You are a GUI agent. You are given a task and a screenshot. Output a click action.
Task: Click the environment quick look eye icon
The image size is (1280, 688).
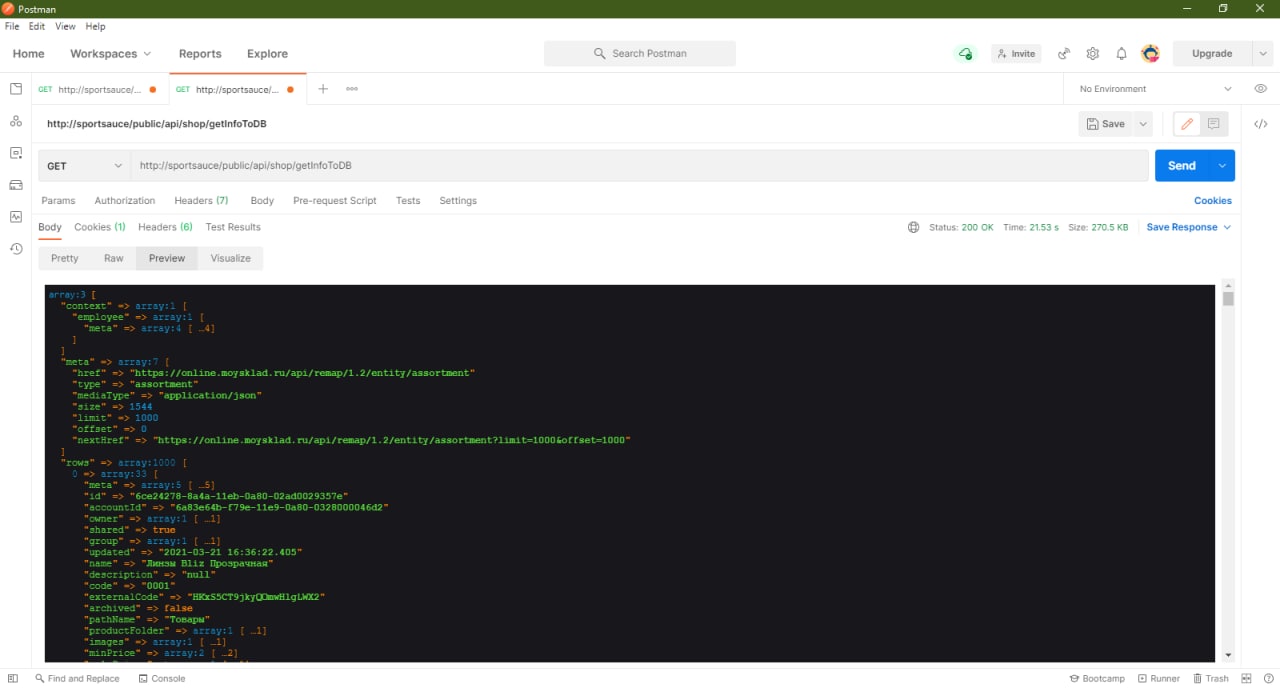[1261, 89]
